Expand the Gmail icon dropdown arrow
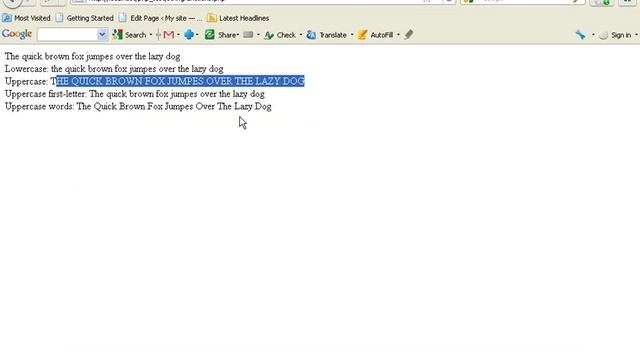640x360 pixels. [x=178, y=35]
